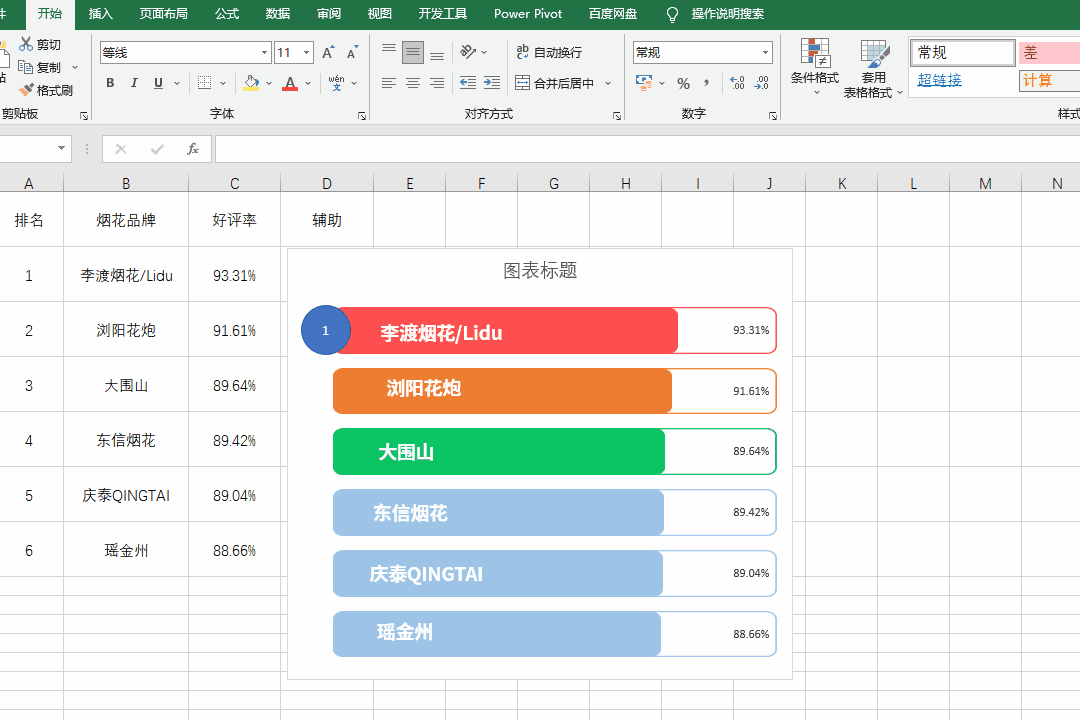
Task: Open the font name combo box dropdown
Action: [264, 52]
